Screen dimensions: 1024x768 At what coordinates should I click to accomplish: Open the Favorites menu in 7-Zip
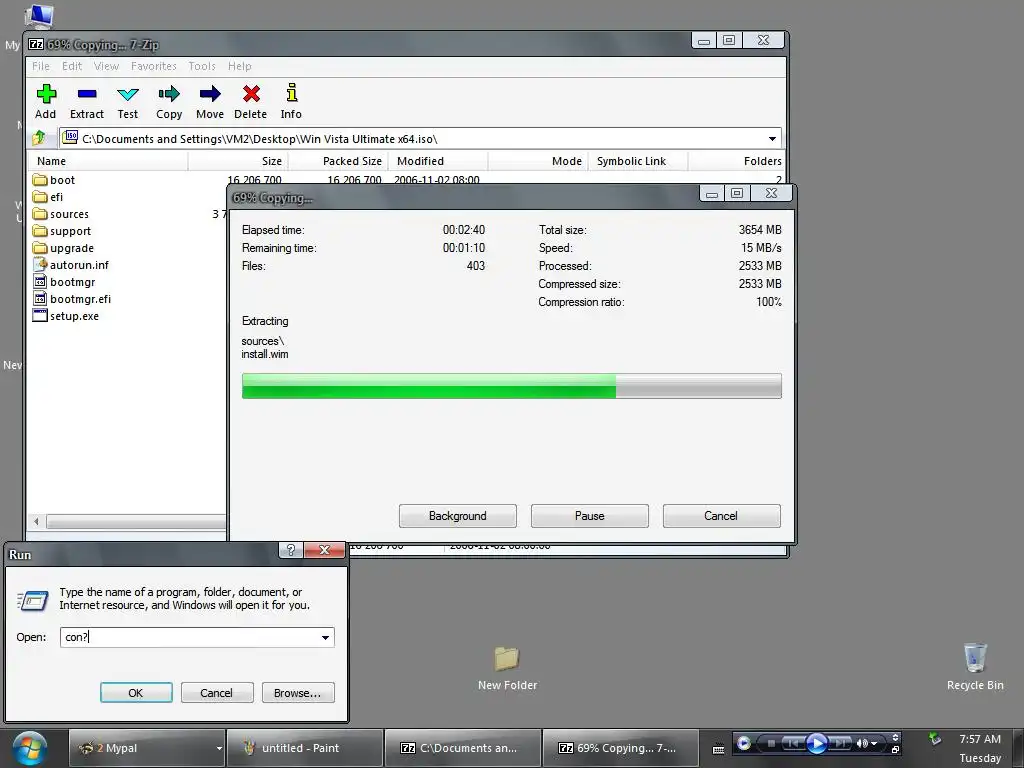click(153, 66)
